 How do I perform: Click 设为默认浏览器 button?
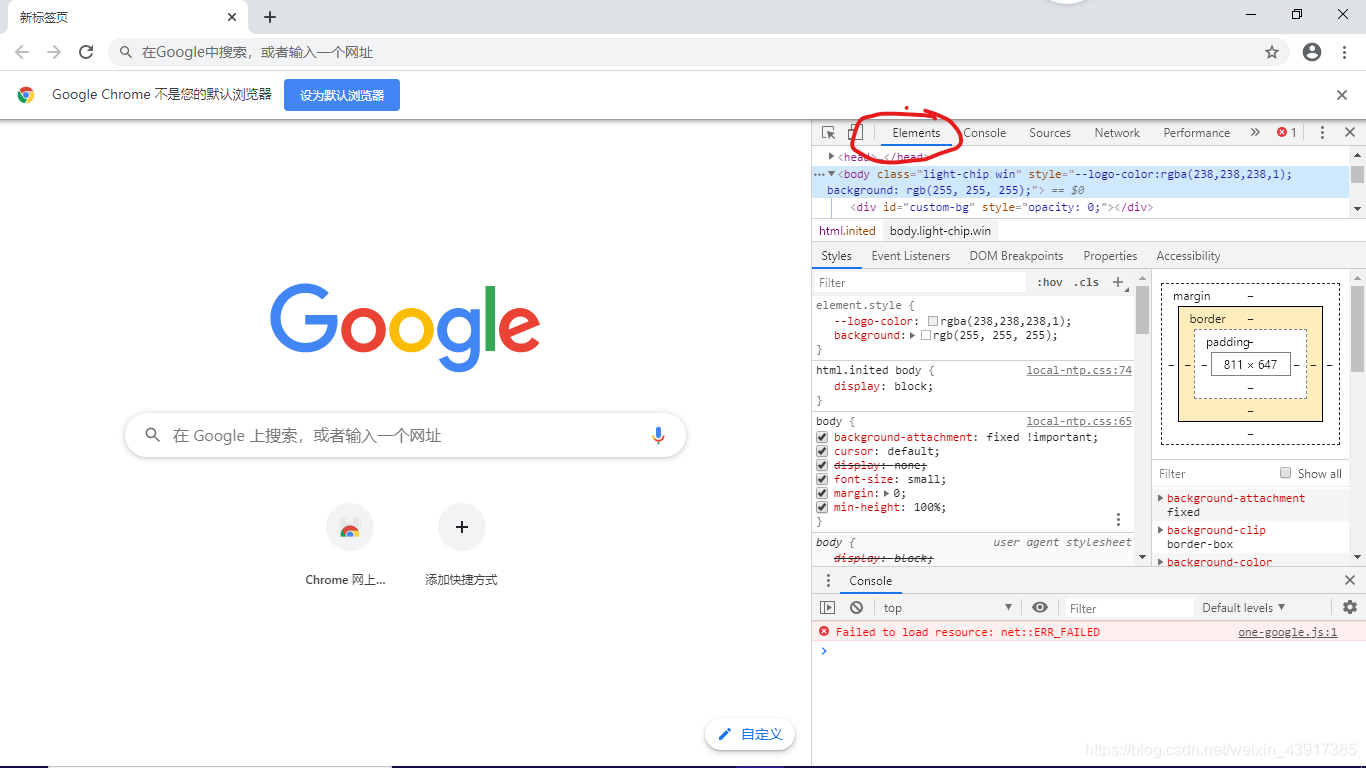[x=342, y=95]
